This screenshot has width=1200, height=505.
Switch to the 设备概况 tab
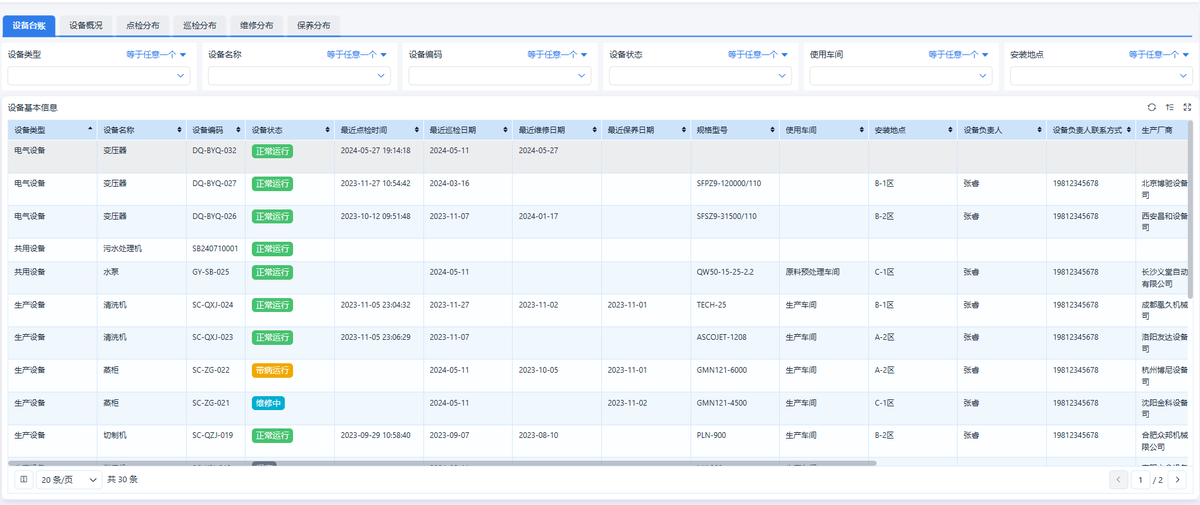86,25
